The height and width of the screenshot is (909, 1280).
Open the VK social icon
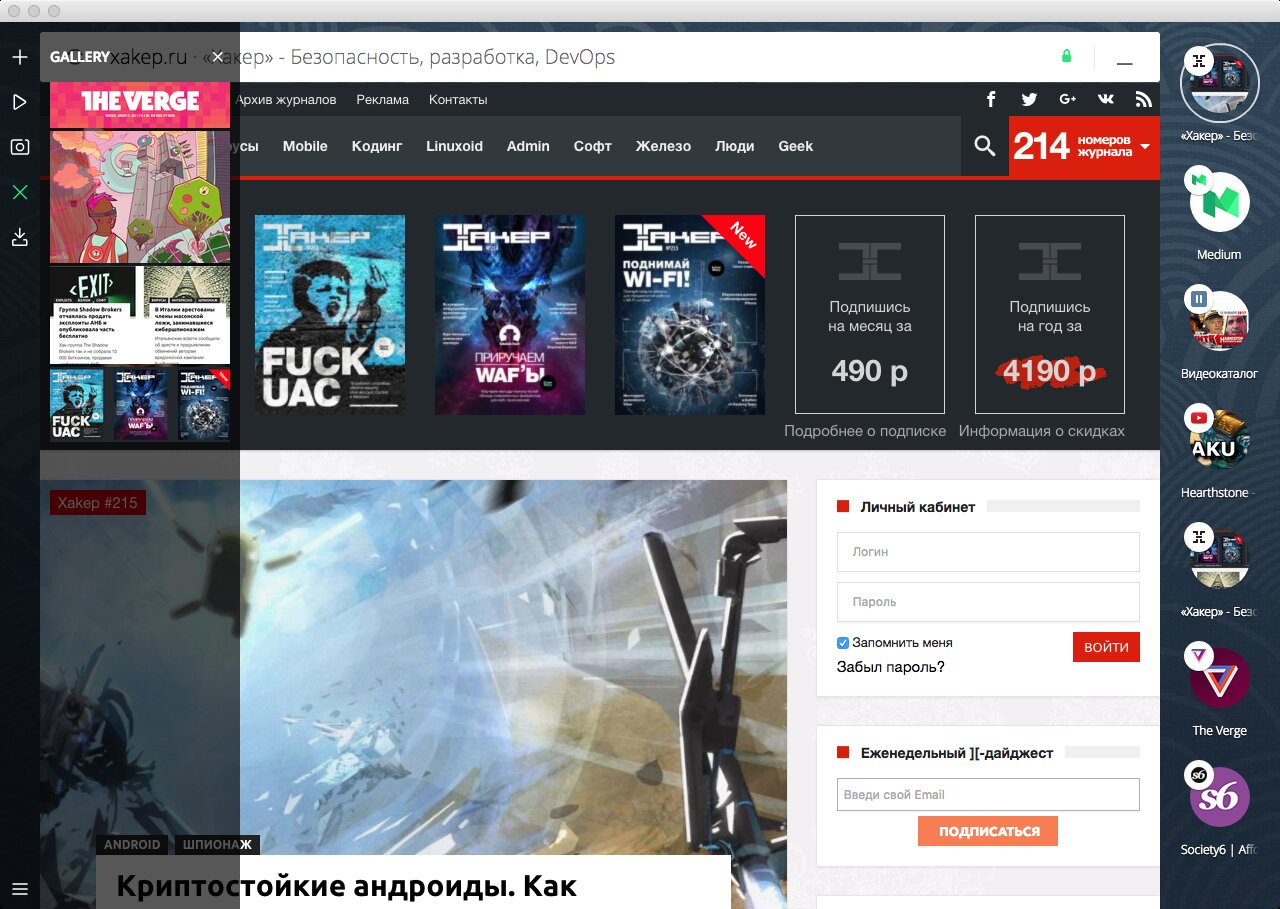point(1106,99)
